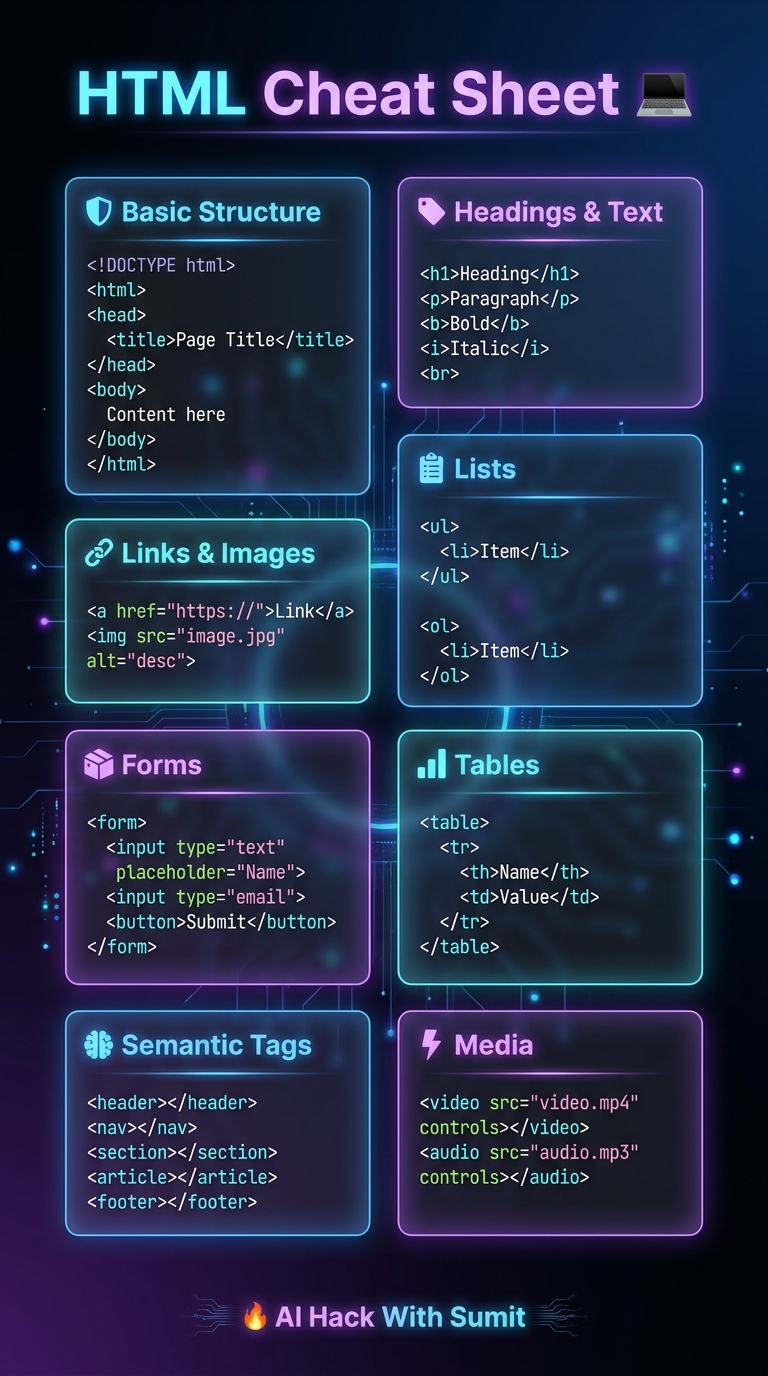768x1376 pixels.
Task: Click the shield icon beside Basic Structure
Action: click(98, 212)
